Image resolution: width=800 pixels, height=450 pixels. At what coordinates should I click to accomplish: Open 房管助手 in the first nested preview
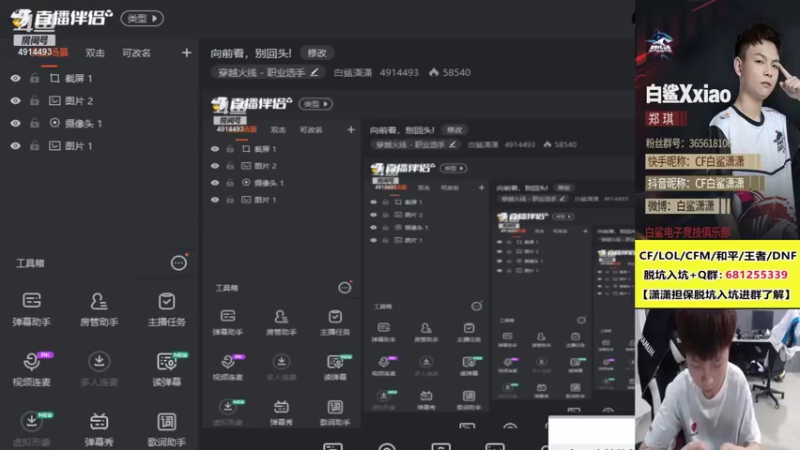(281, 322)
